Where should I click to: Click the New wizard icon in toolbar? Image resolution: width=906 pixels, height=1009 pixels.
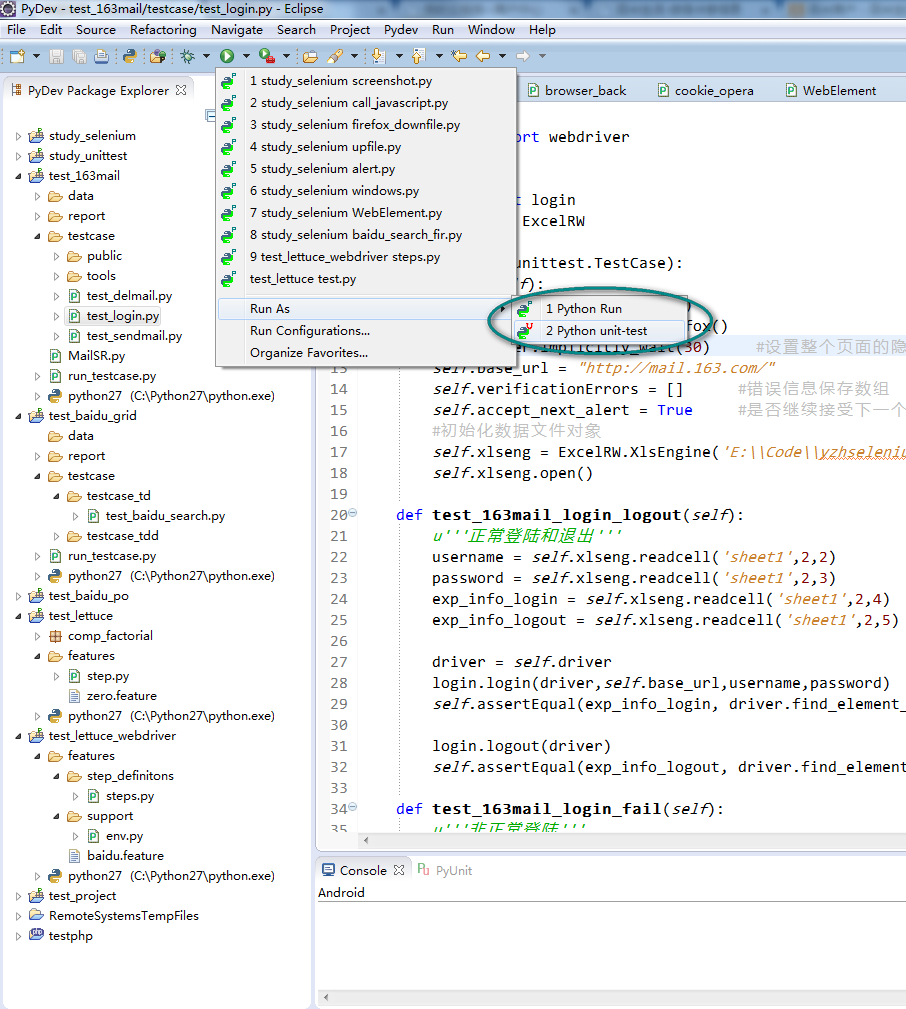click(x=15, y=56)
